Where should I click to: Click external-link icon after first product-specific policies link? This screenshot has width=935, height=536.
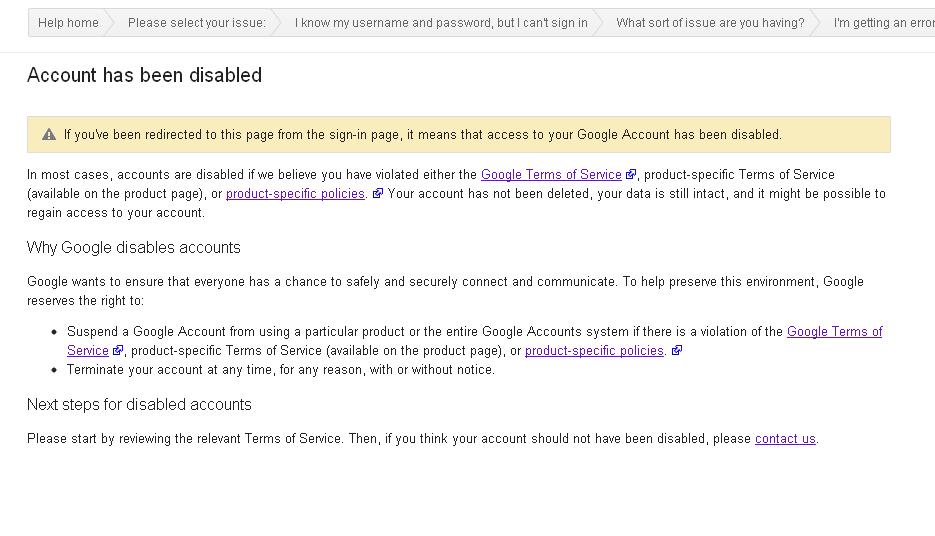pyautogui.click(x=378, y=194)
